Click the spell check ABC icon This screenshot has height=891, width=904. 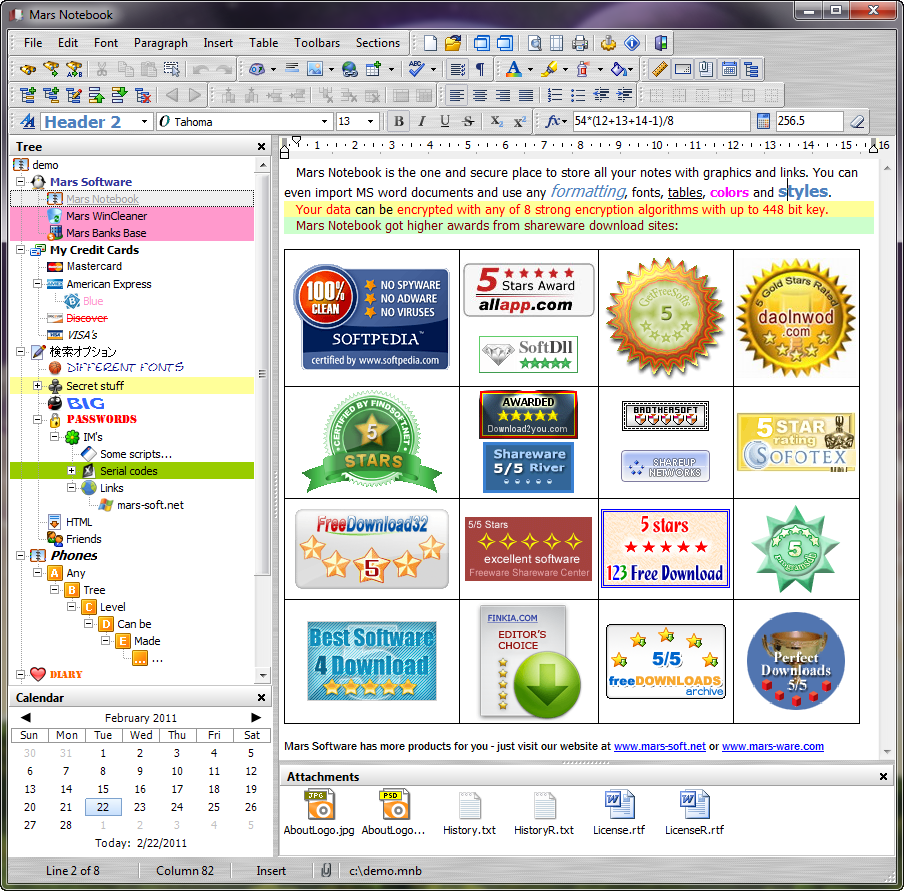416,69
